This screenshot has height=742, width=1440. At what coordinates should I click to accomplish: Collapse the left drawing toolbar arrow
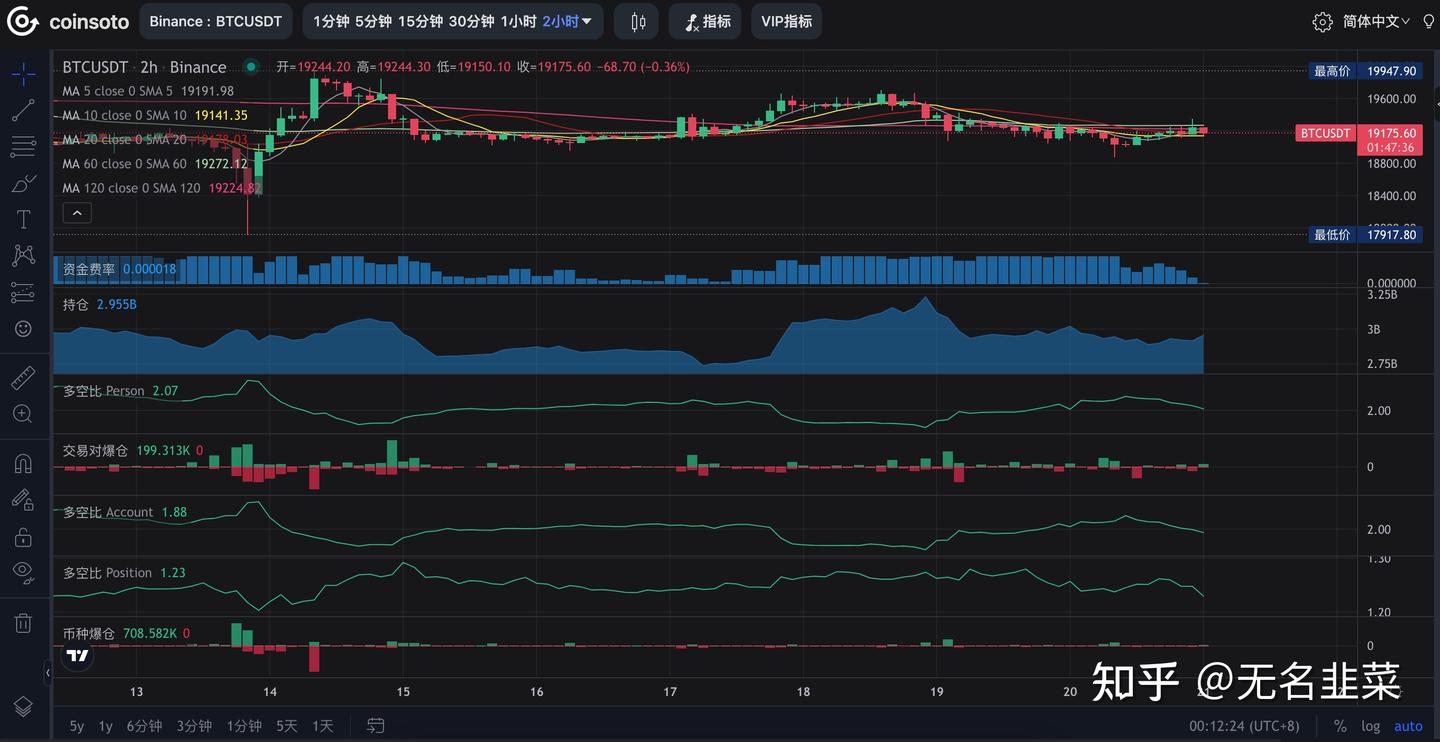pyautogui.click(x=47, y=673)
